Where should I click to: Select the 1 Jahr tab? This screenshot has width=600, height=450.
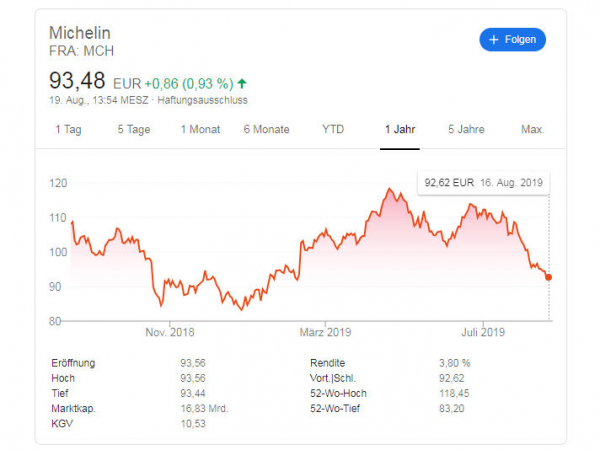click(x=400, y=129)
